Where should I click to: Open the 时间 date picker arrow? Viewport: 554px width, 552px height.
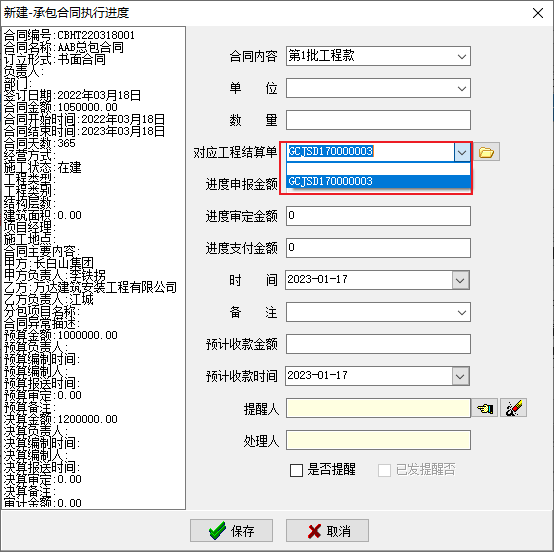click(460, 280)
